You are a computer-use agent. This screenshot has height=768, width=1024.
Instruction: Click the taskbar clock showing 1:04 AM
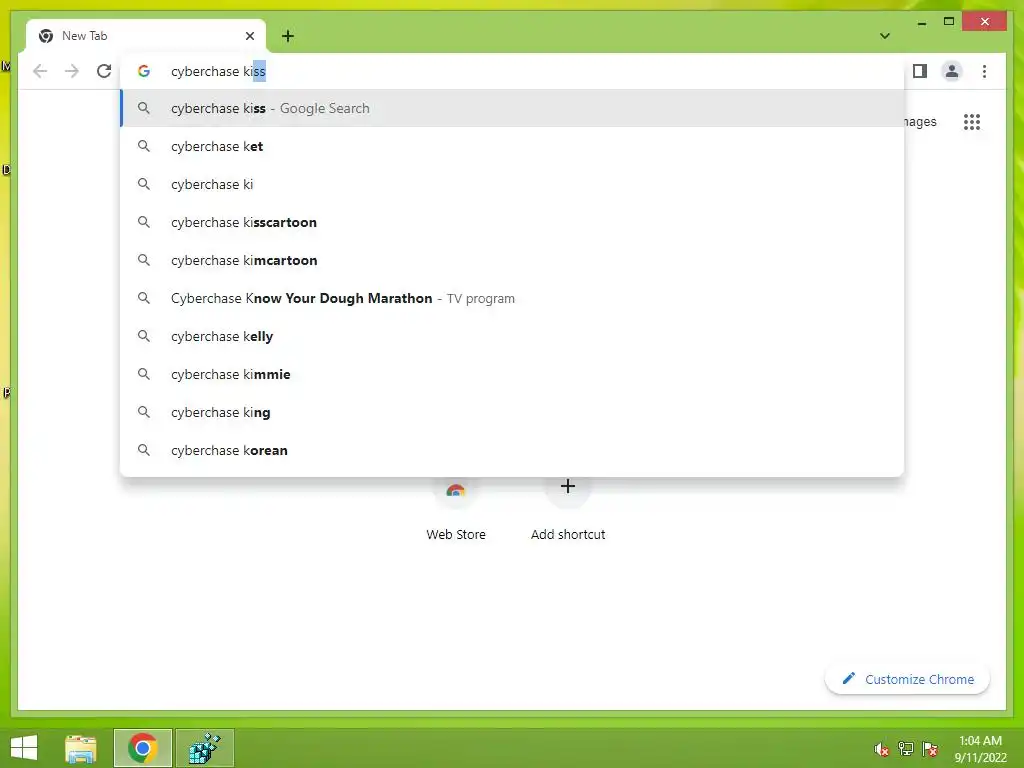(980, 749)
